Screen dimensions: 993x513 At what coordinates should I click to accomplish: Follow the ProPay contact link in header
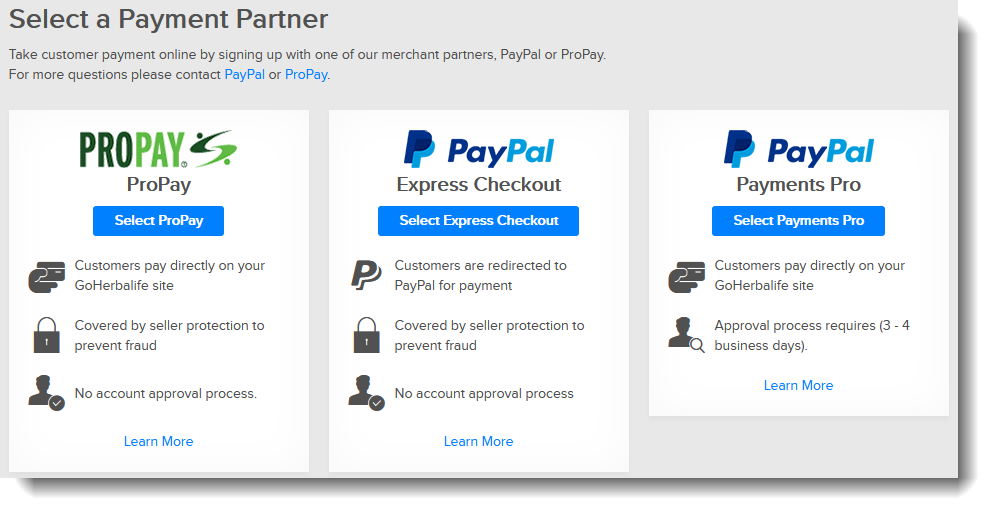[x=305, y=74]
